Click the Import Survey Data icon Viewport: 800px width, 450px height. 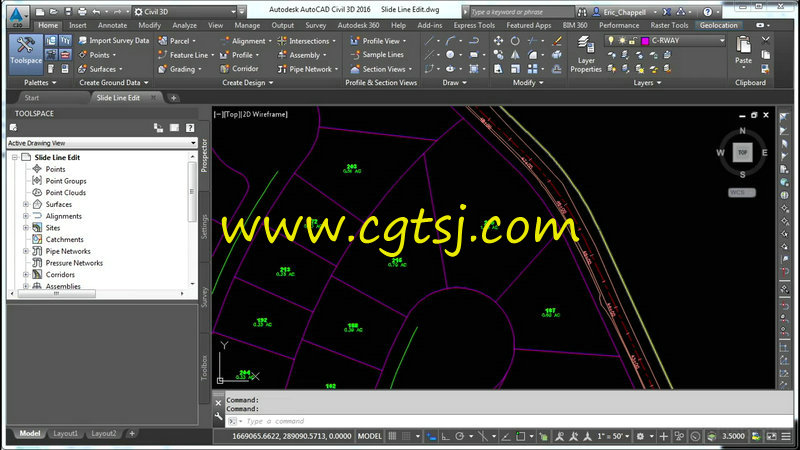pos(83,40)
